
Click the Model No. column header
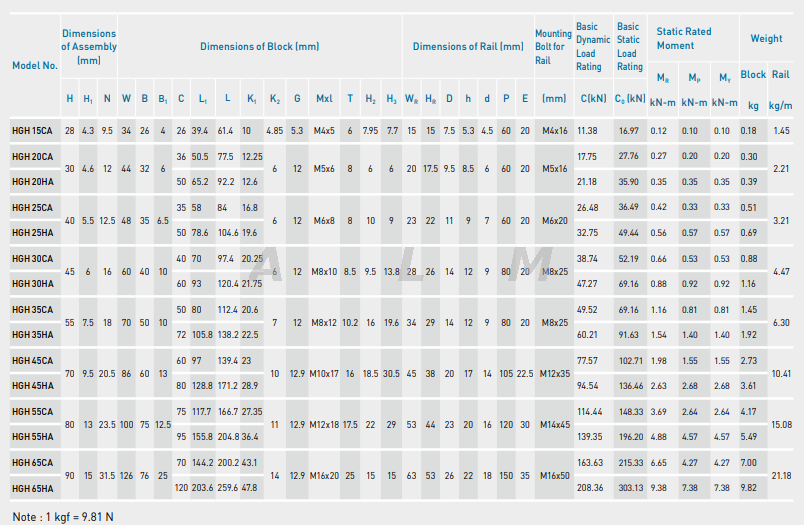34,65
